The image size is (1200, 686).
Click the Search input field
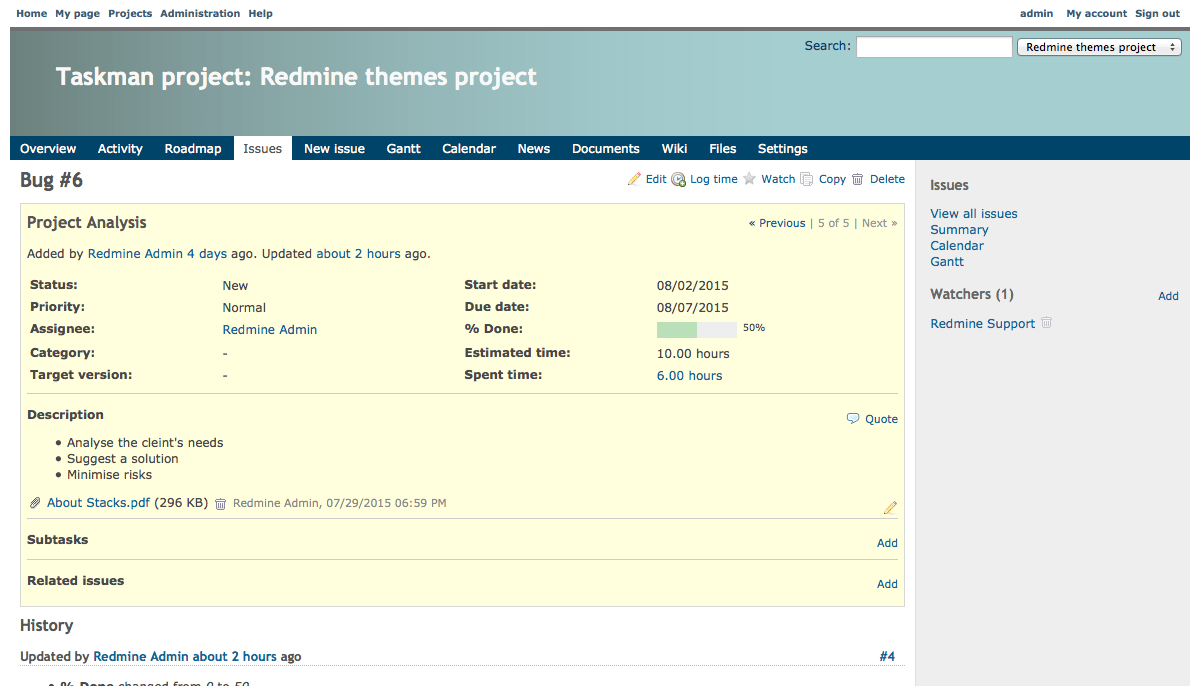pyautogui.click(x=934, y=47)
